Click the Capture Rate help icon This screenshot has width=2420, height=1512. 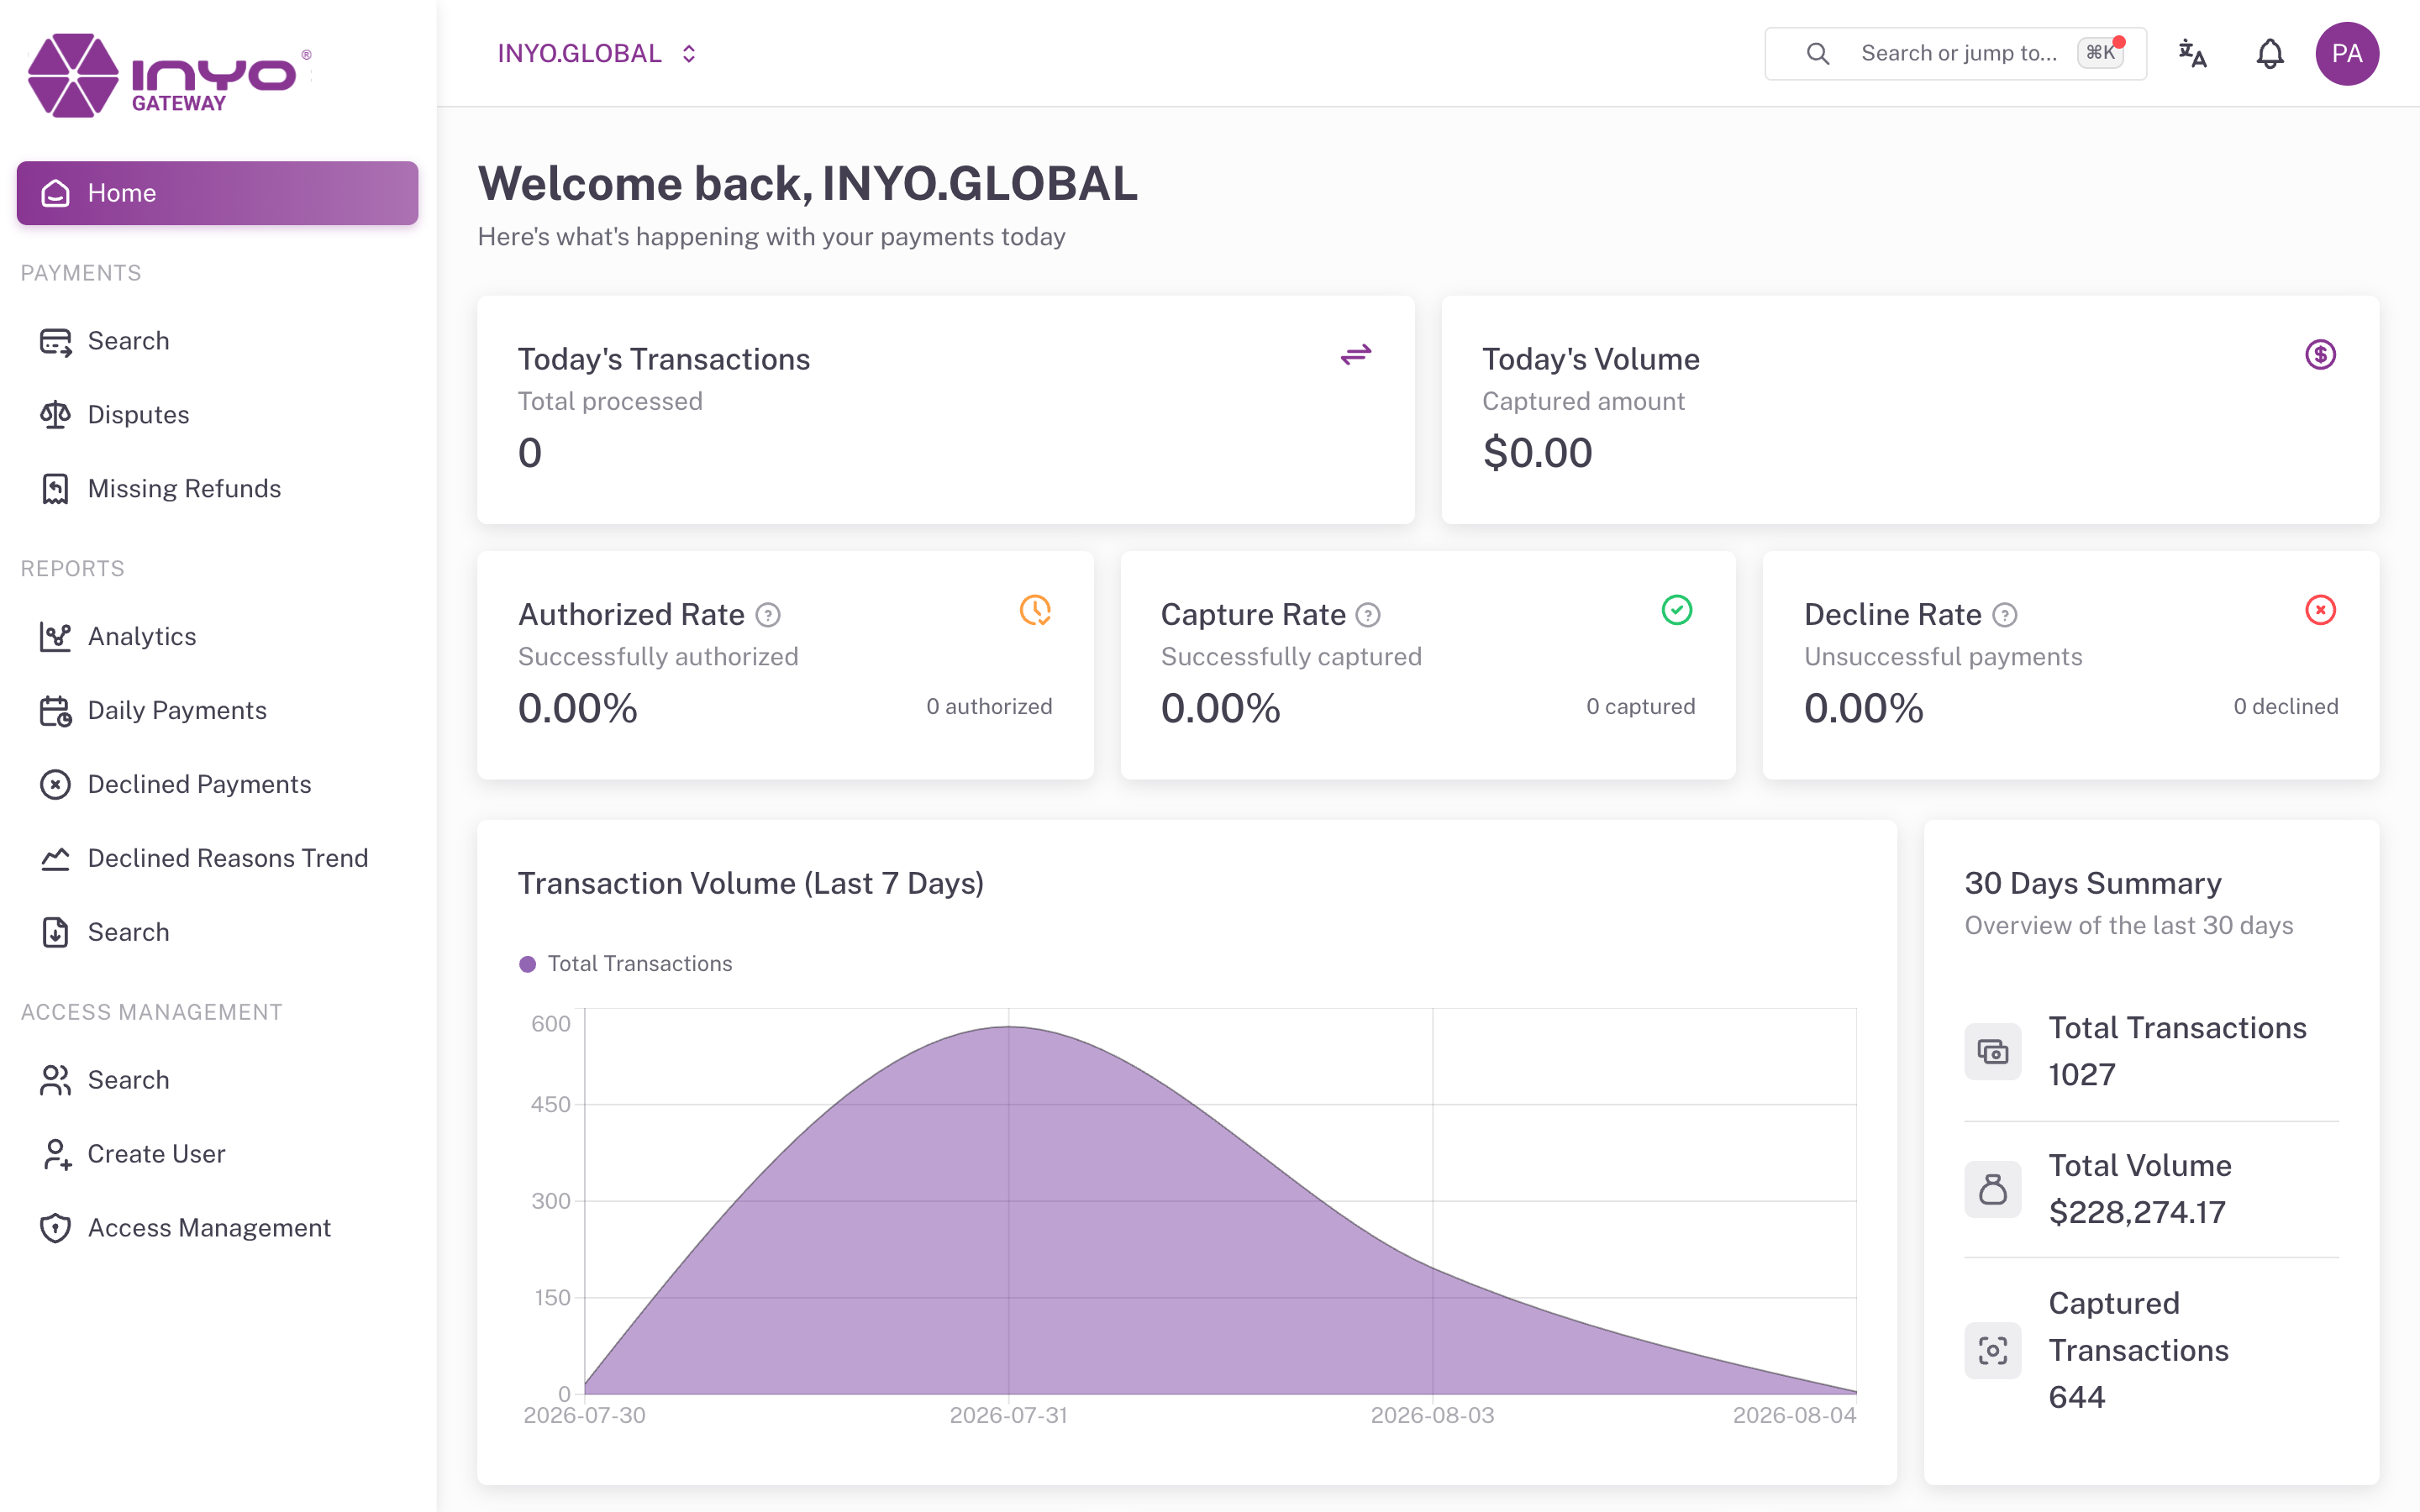pos(1368,615)
